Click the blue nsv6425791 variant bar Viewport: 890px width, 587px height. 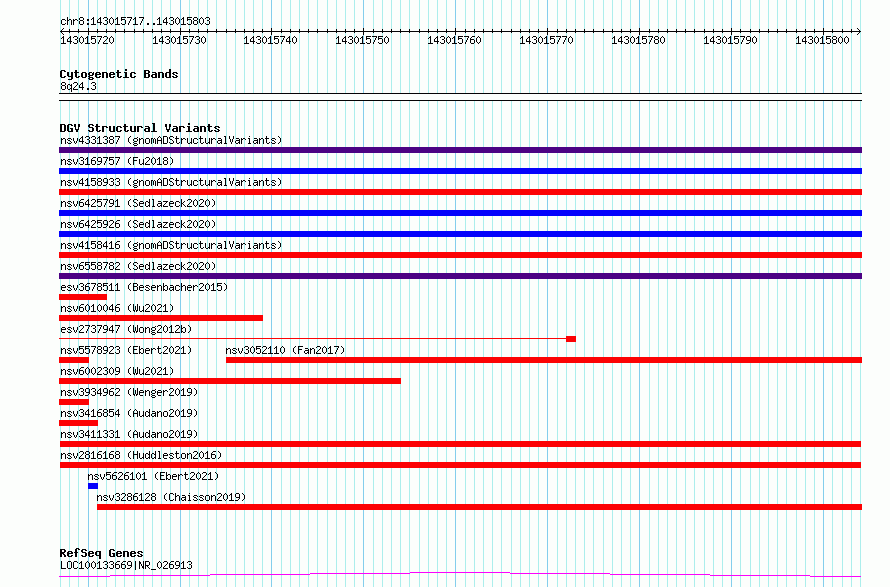pyautogui.click(x=460, y=213)
